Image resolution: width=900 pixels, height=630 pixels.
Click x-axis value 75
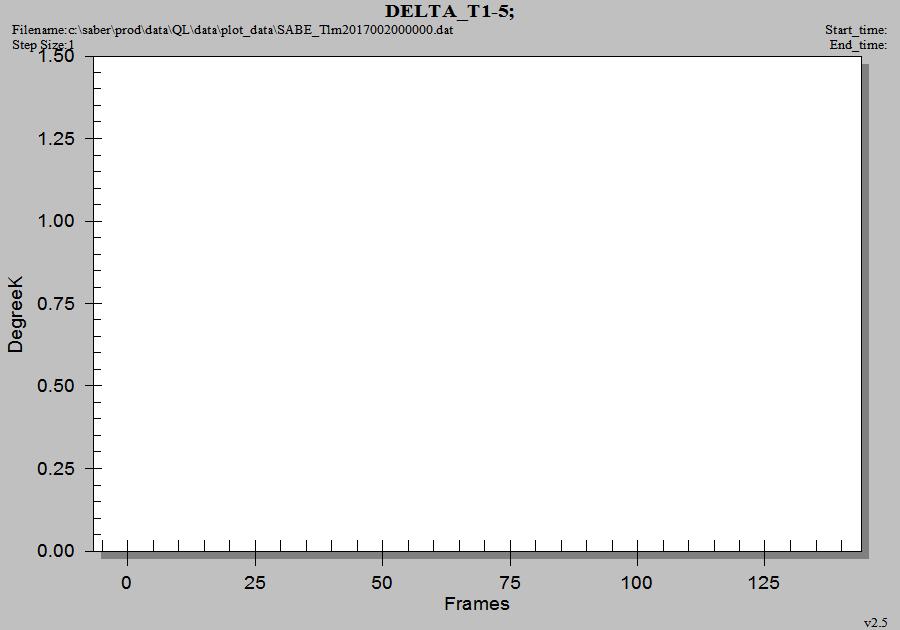tap(510, 583)
